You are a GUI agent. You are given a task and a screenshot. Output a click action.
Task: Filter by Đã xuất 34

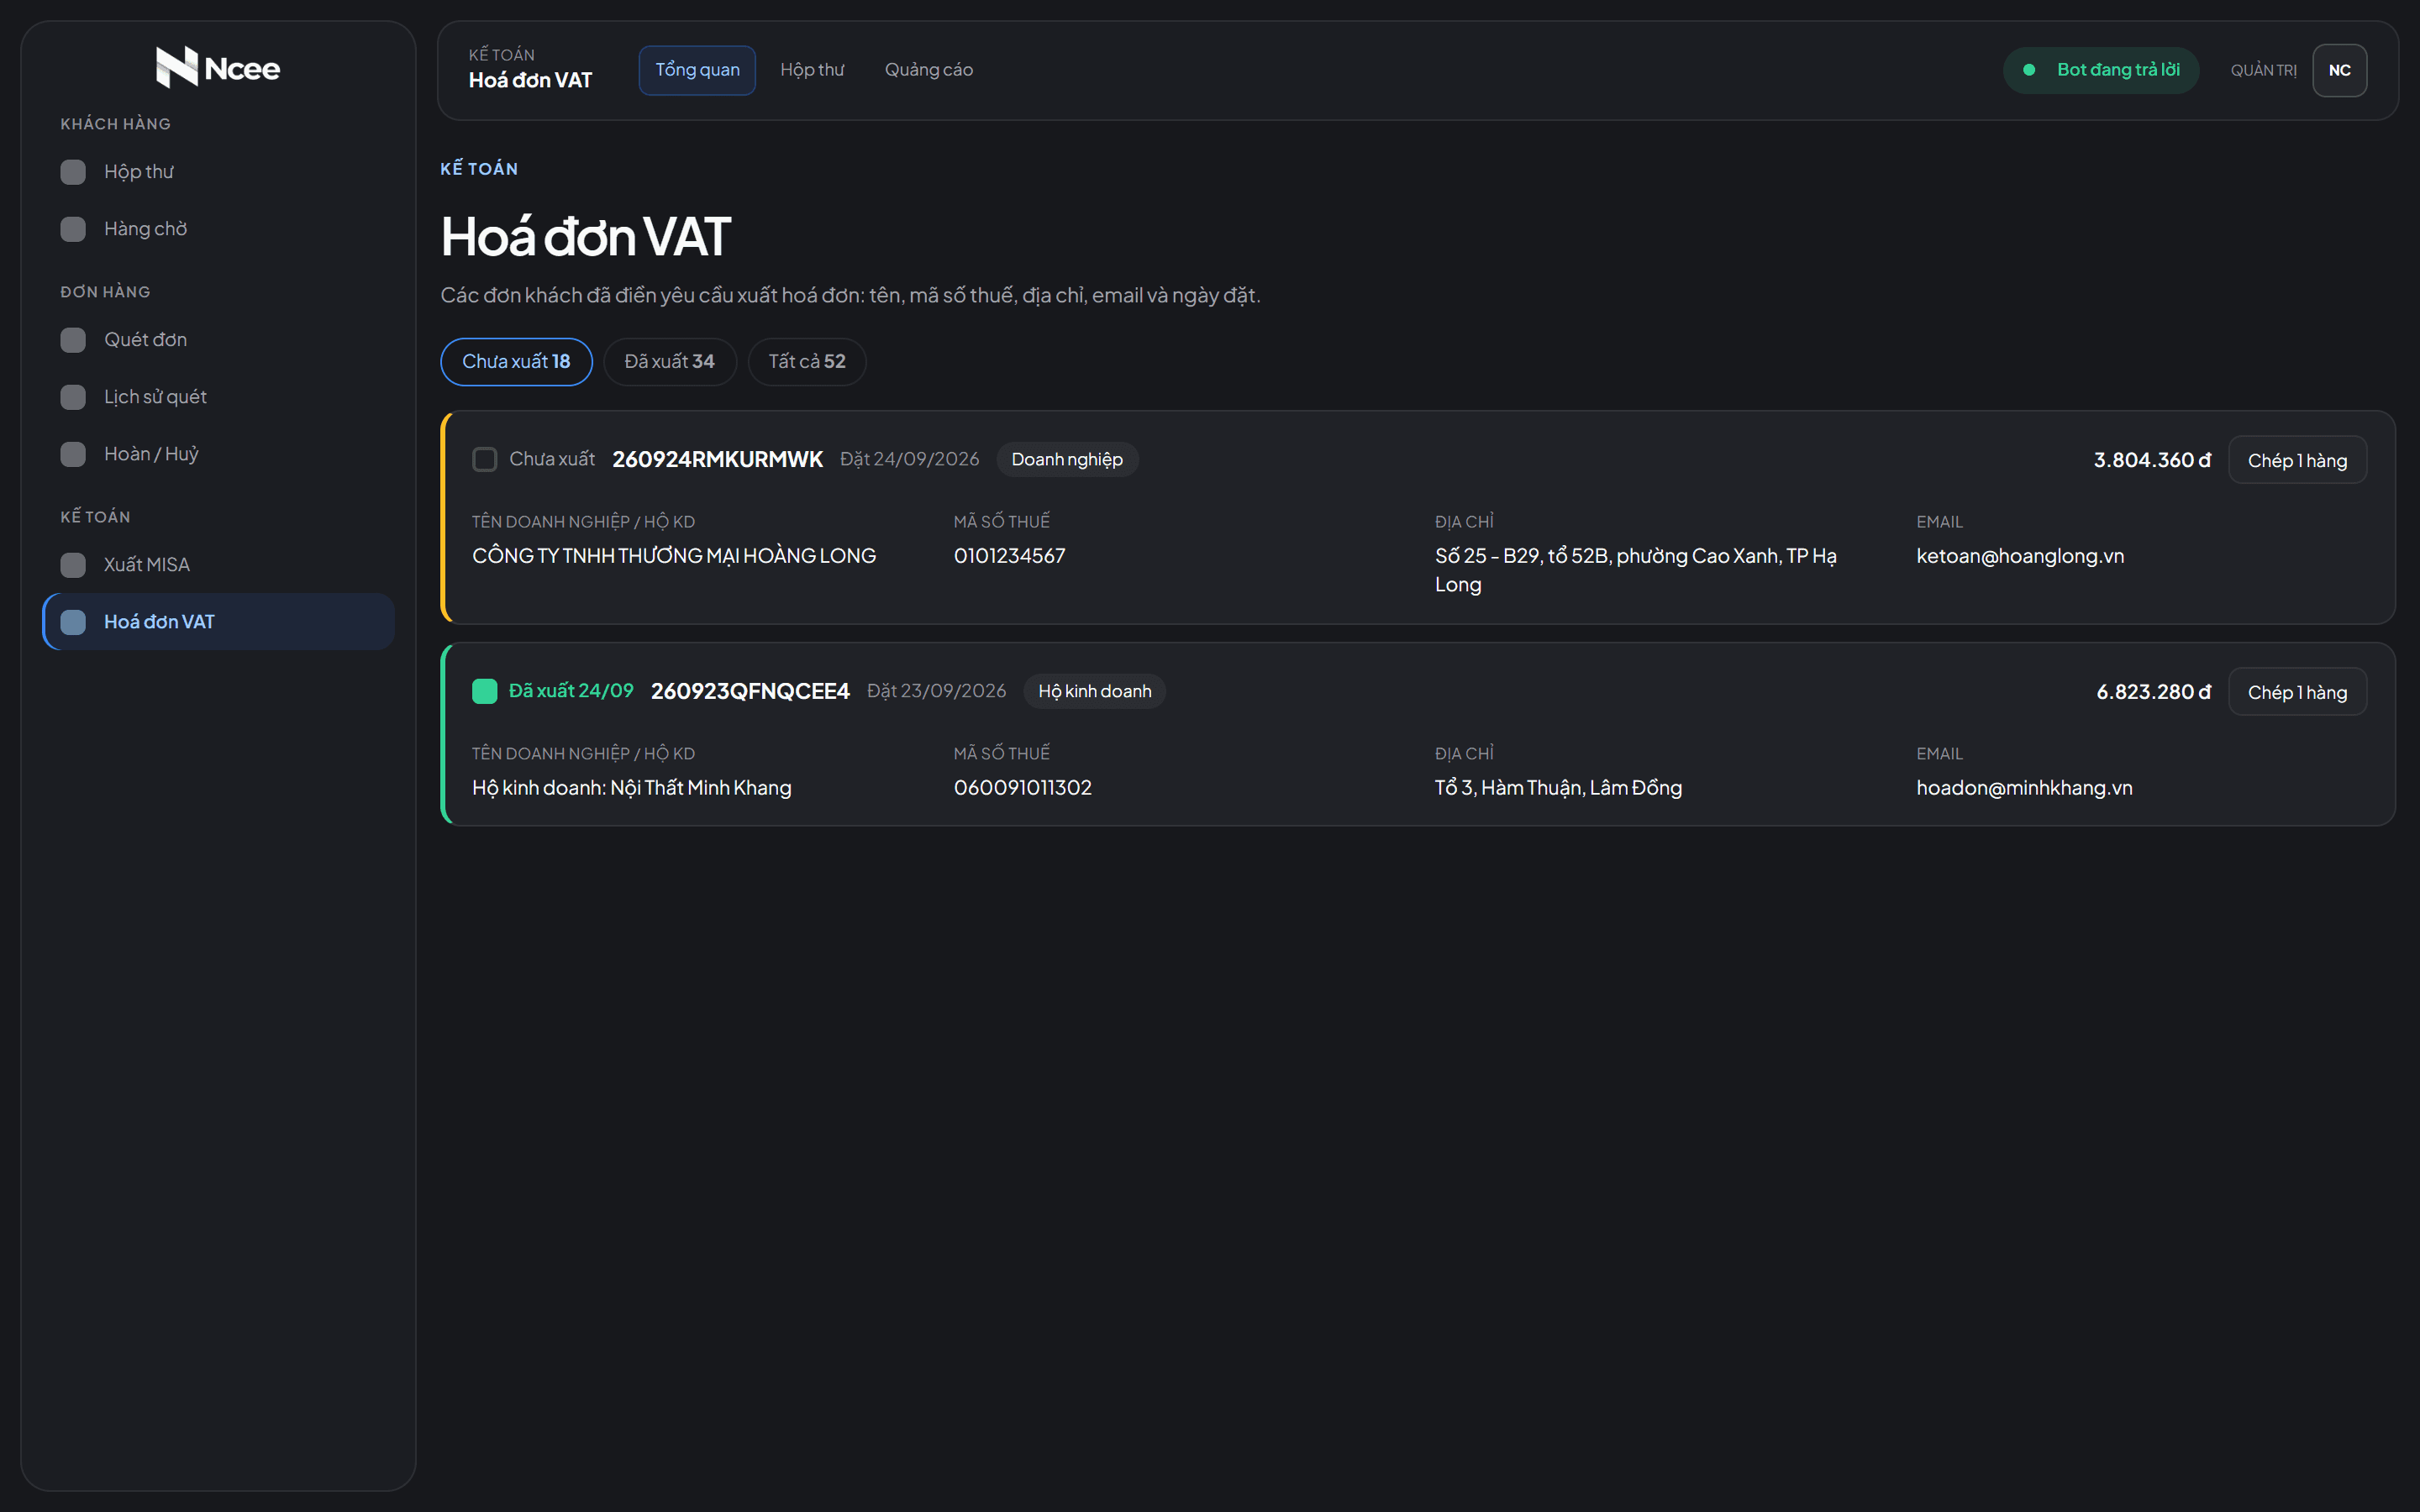[x=669, y=361]
